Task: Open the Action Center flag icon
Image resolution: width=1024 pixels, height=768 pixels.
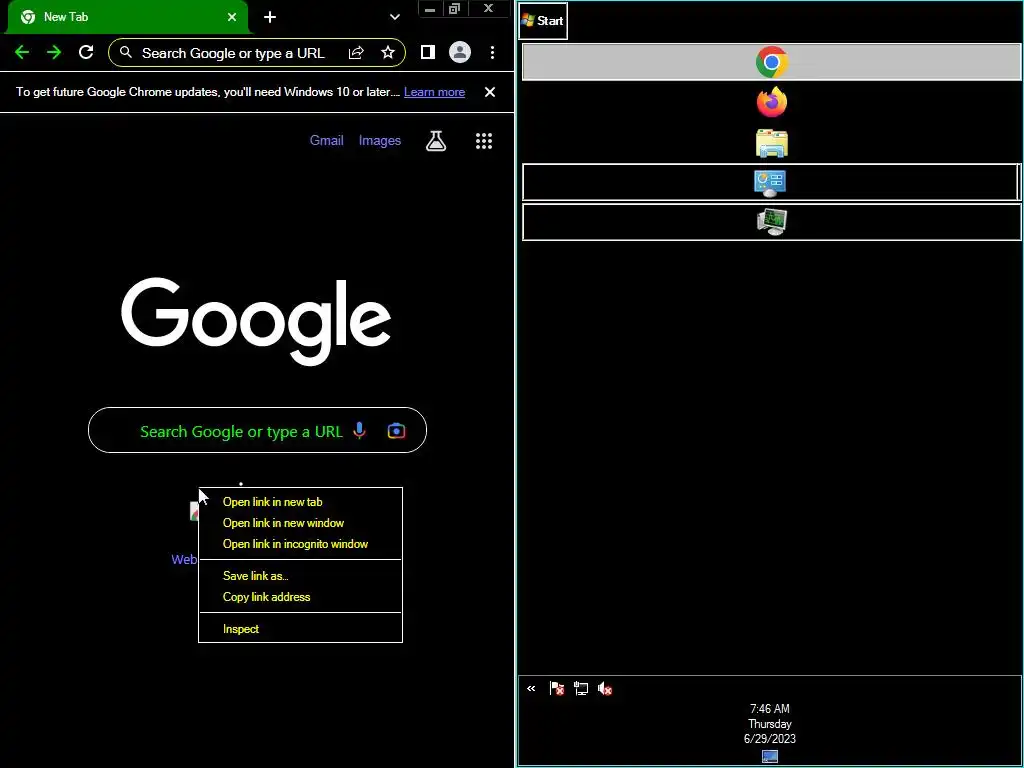Action: [x=556, y=688]
